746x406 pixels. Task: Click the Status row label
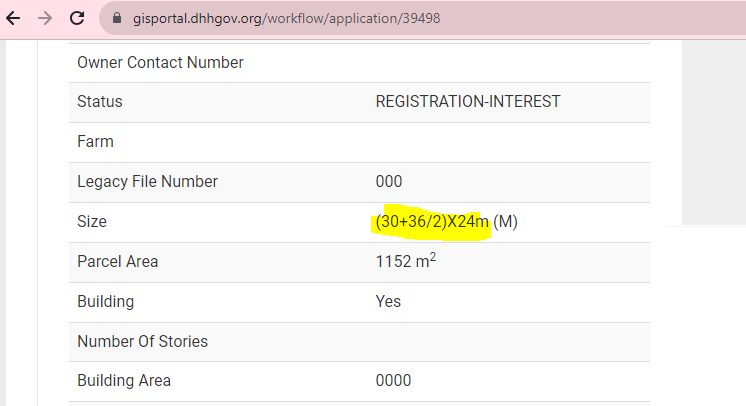[x=100, y=101]
